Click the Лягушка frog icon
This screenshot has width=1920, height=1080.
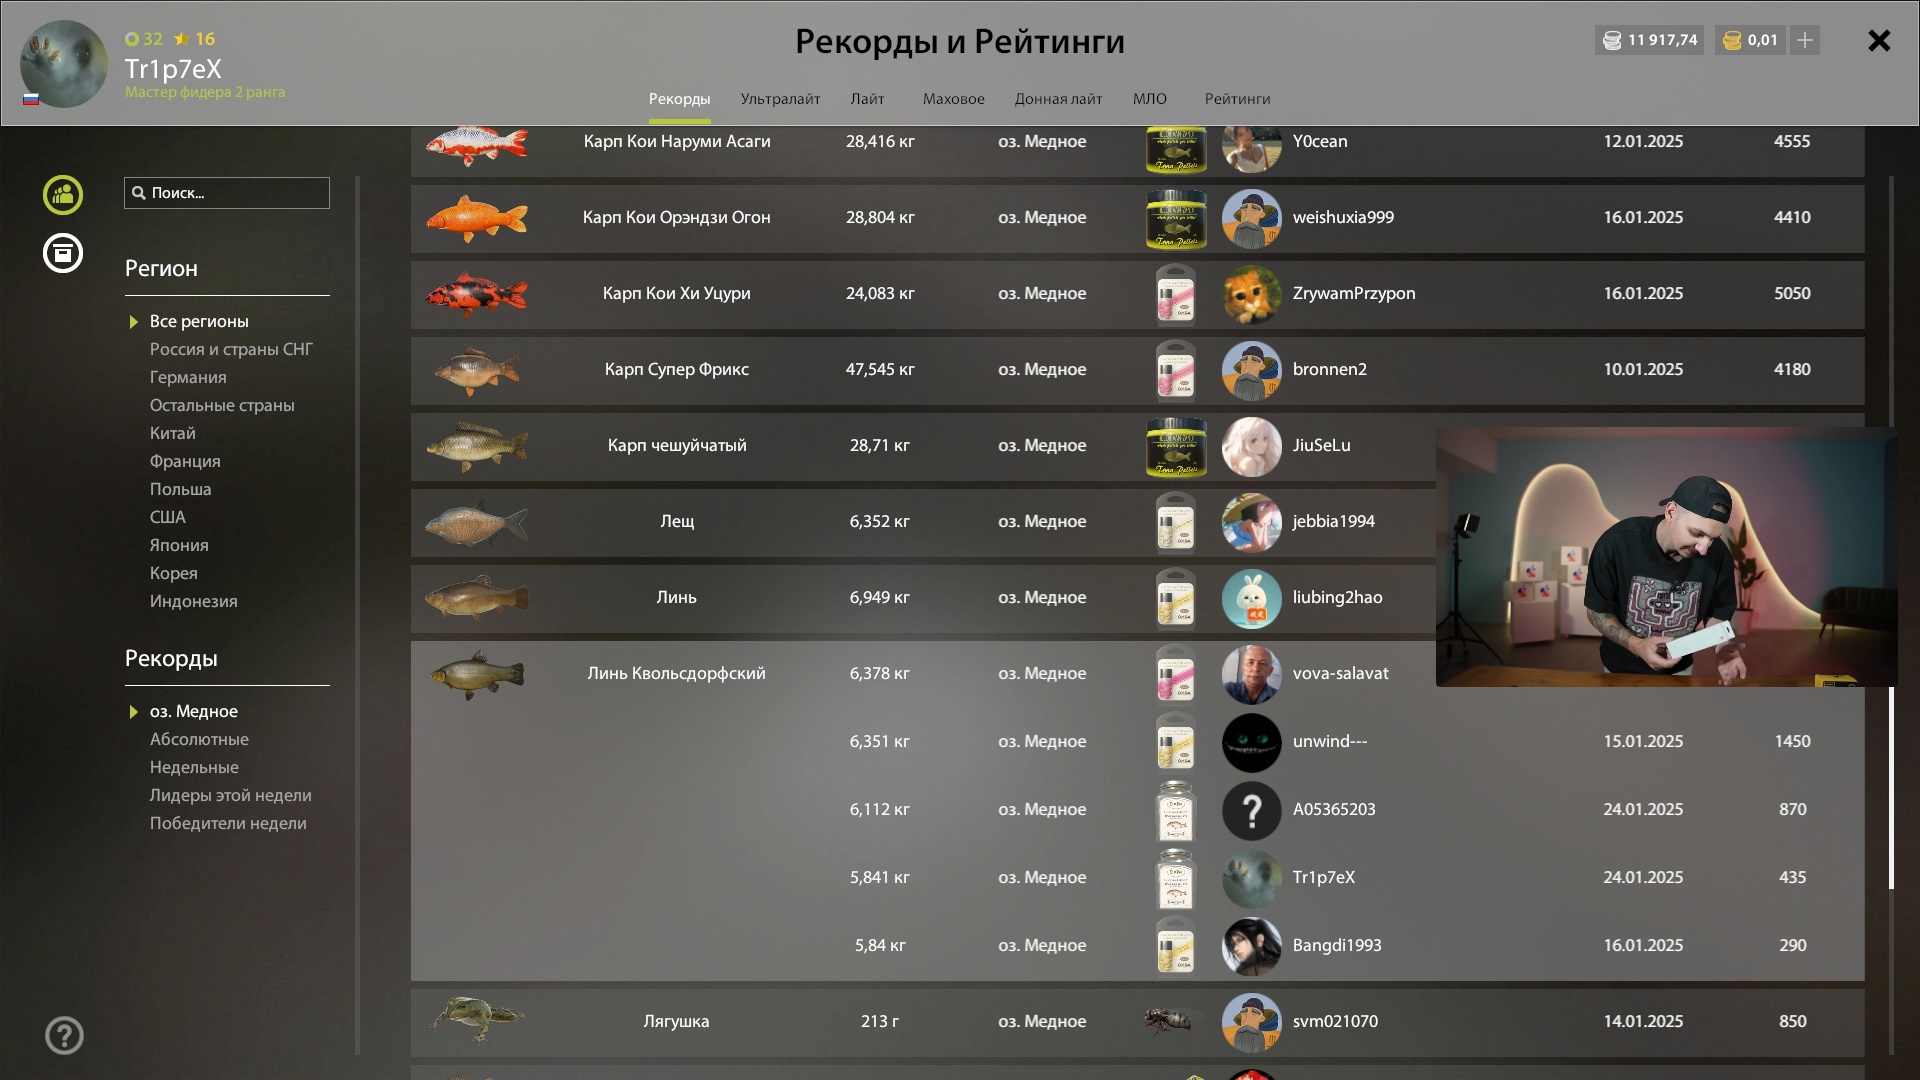tap(477, 1021)
